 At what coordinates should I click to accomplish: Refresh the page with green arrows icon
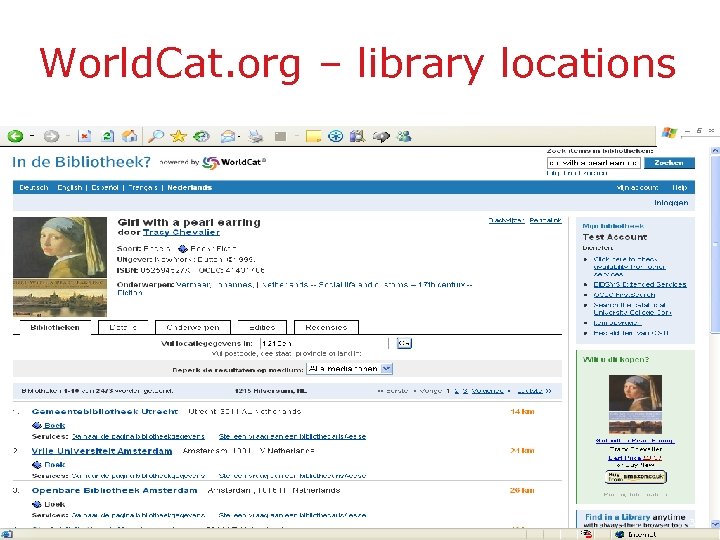pyautogui.click(x=107, y=136)
